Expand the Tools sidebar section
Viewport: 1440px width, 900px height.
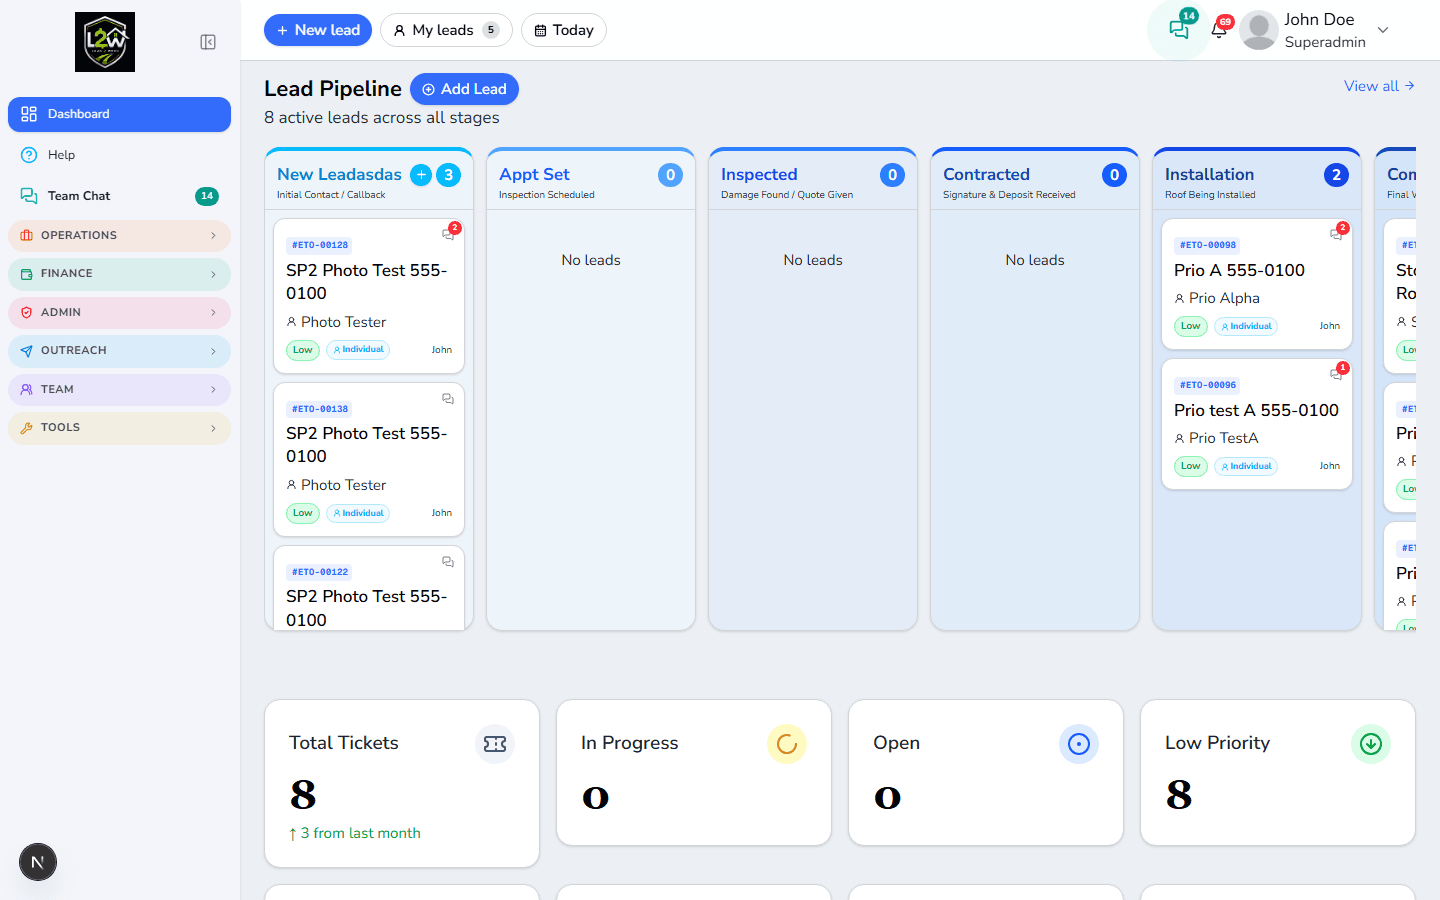click(x=119, y=428)
